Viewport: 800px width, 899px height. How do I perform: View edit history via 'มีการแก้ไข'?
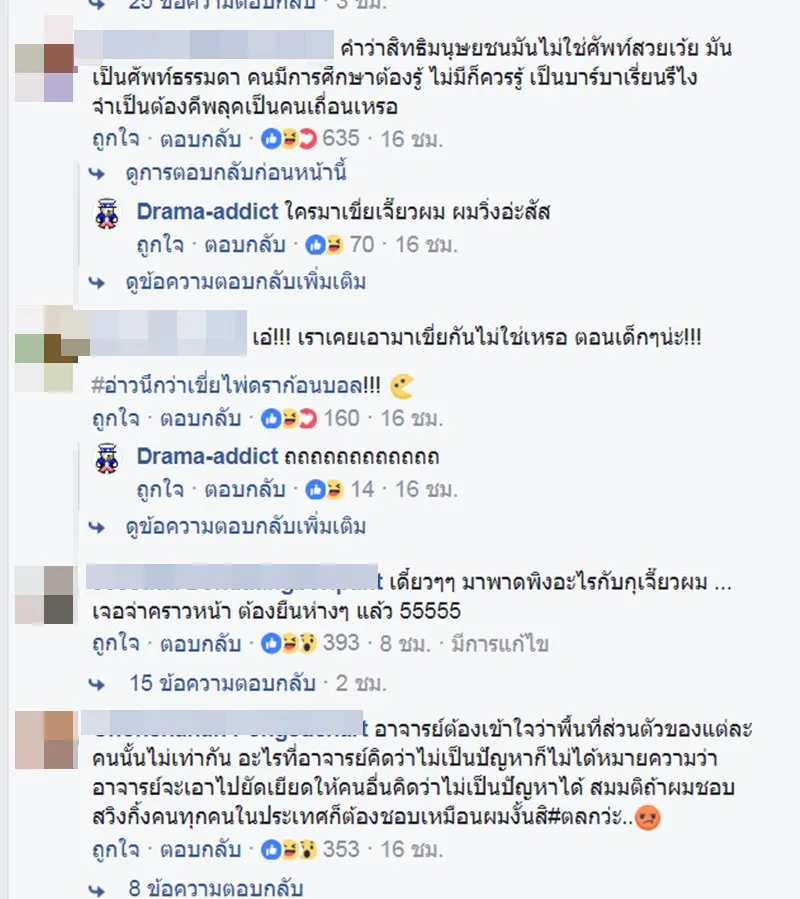click(500, 644)
